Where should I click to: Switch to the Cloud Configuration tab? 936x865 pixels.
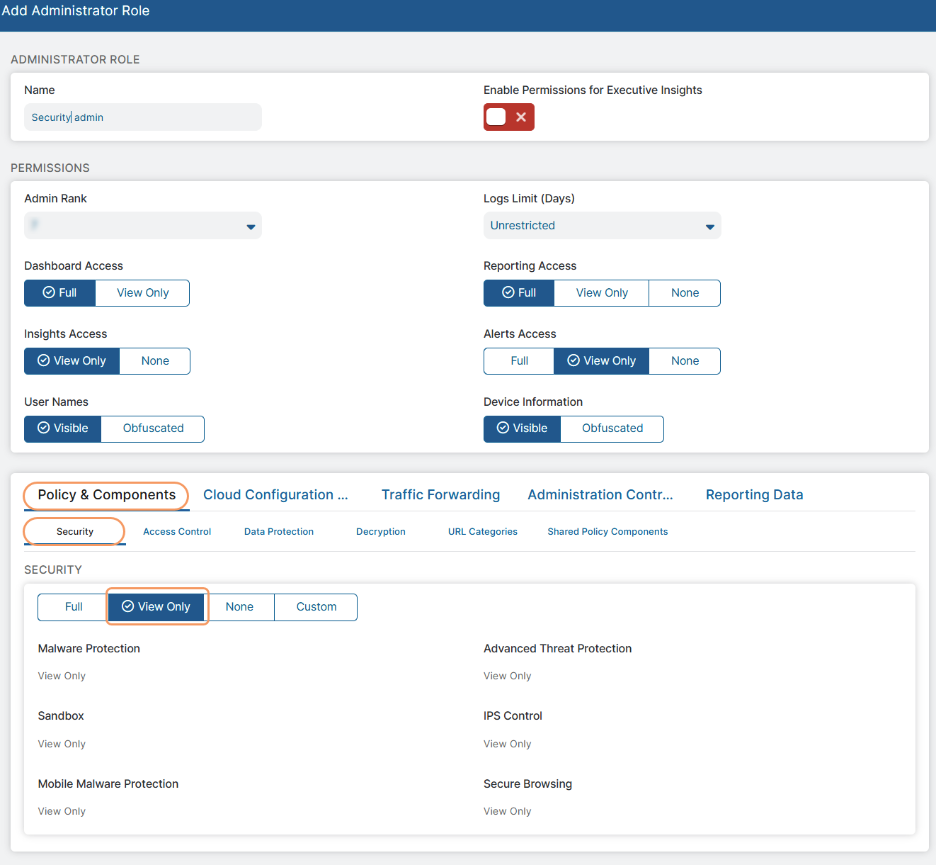click(275, 495)
